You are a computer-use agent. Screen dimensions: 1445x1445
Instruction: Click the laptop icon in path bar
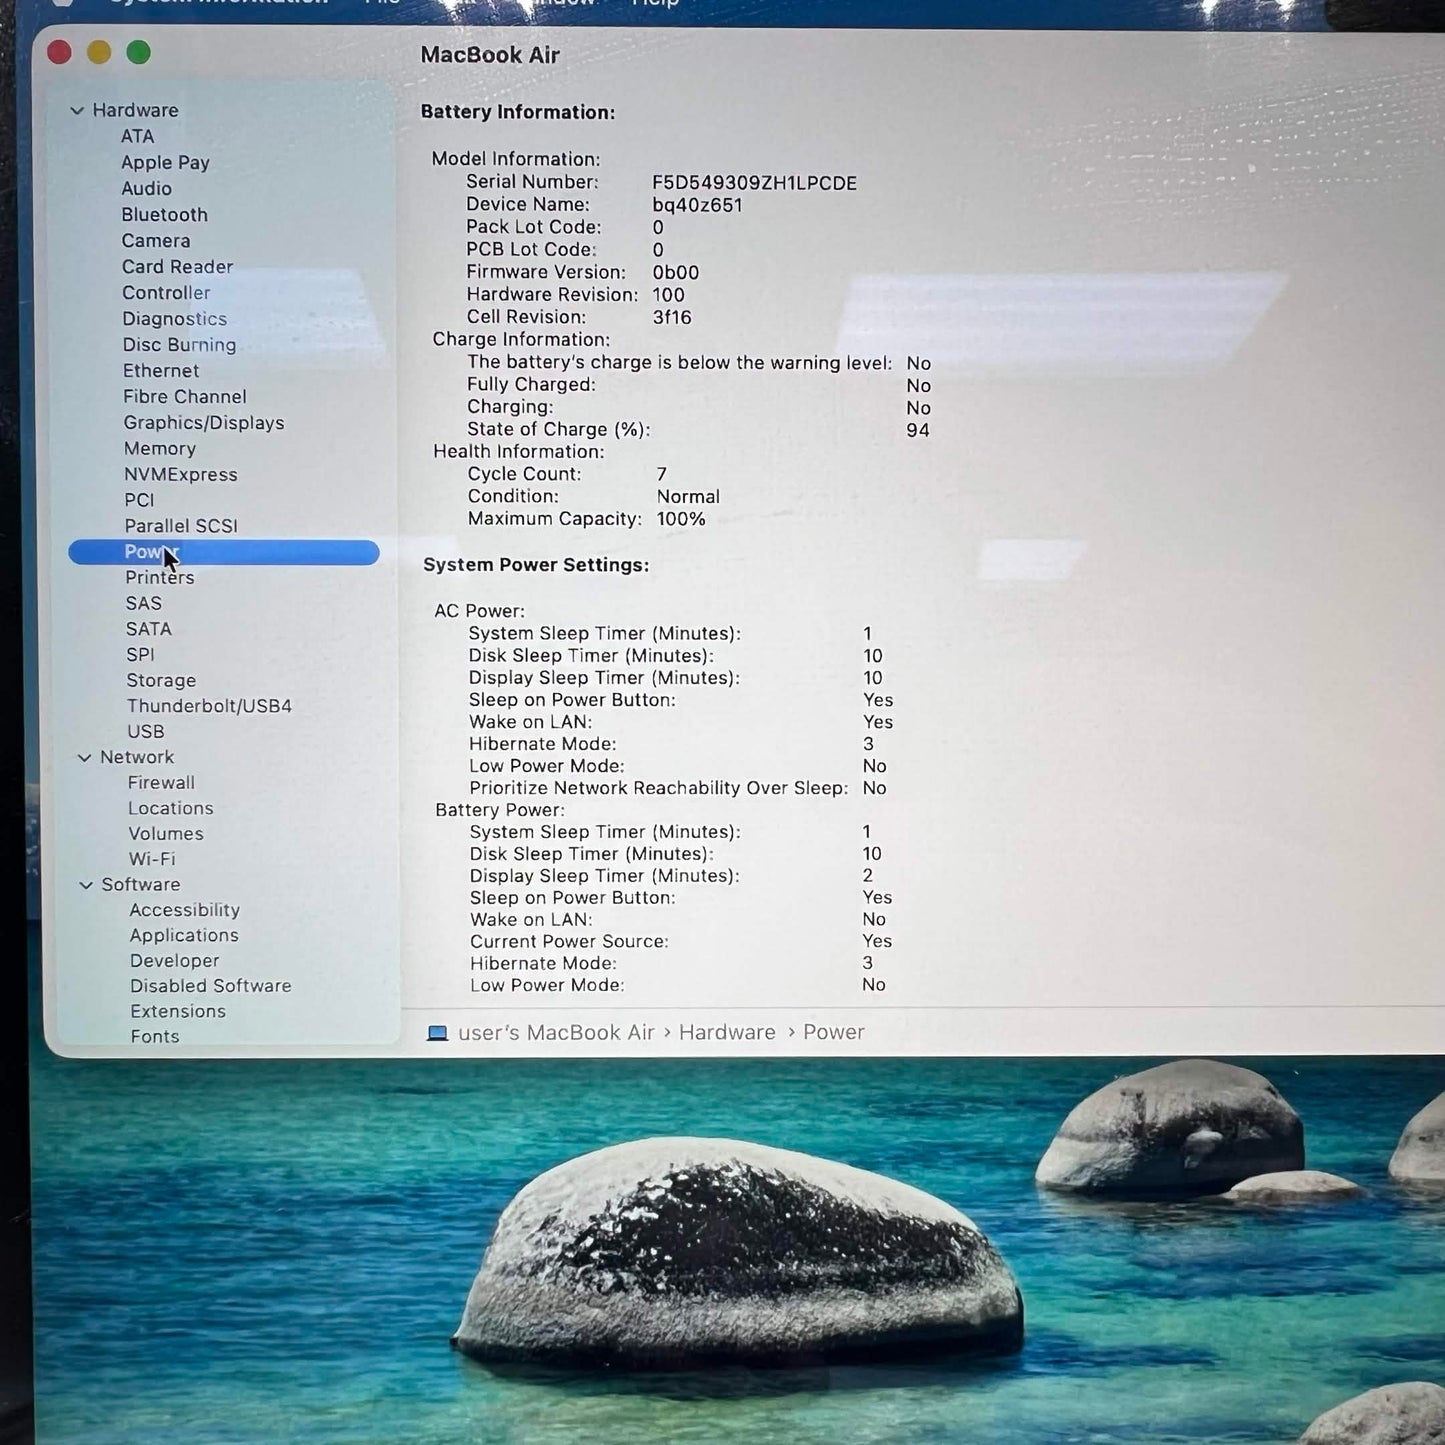coord(437,1033)
